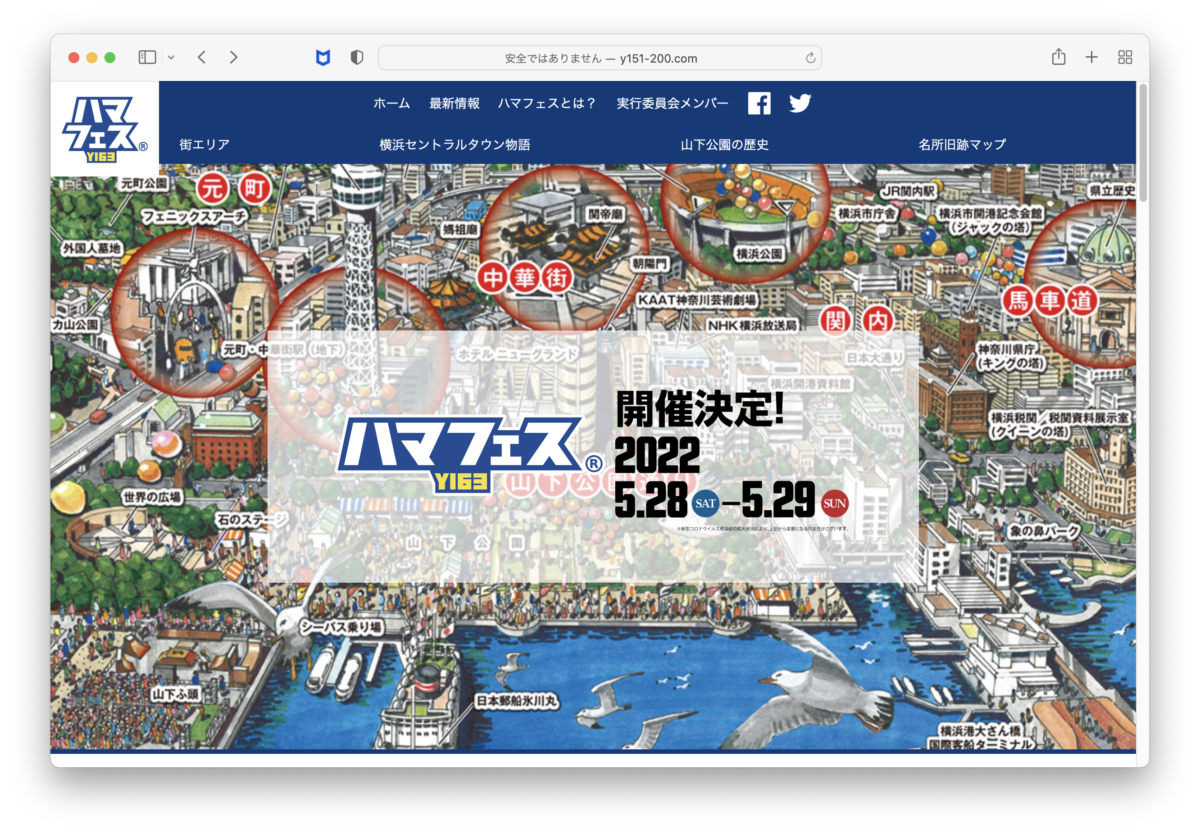This screenshot has width=1200, height=834.
Task: Go forward with the right arrow
Action: [233, 58]
